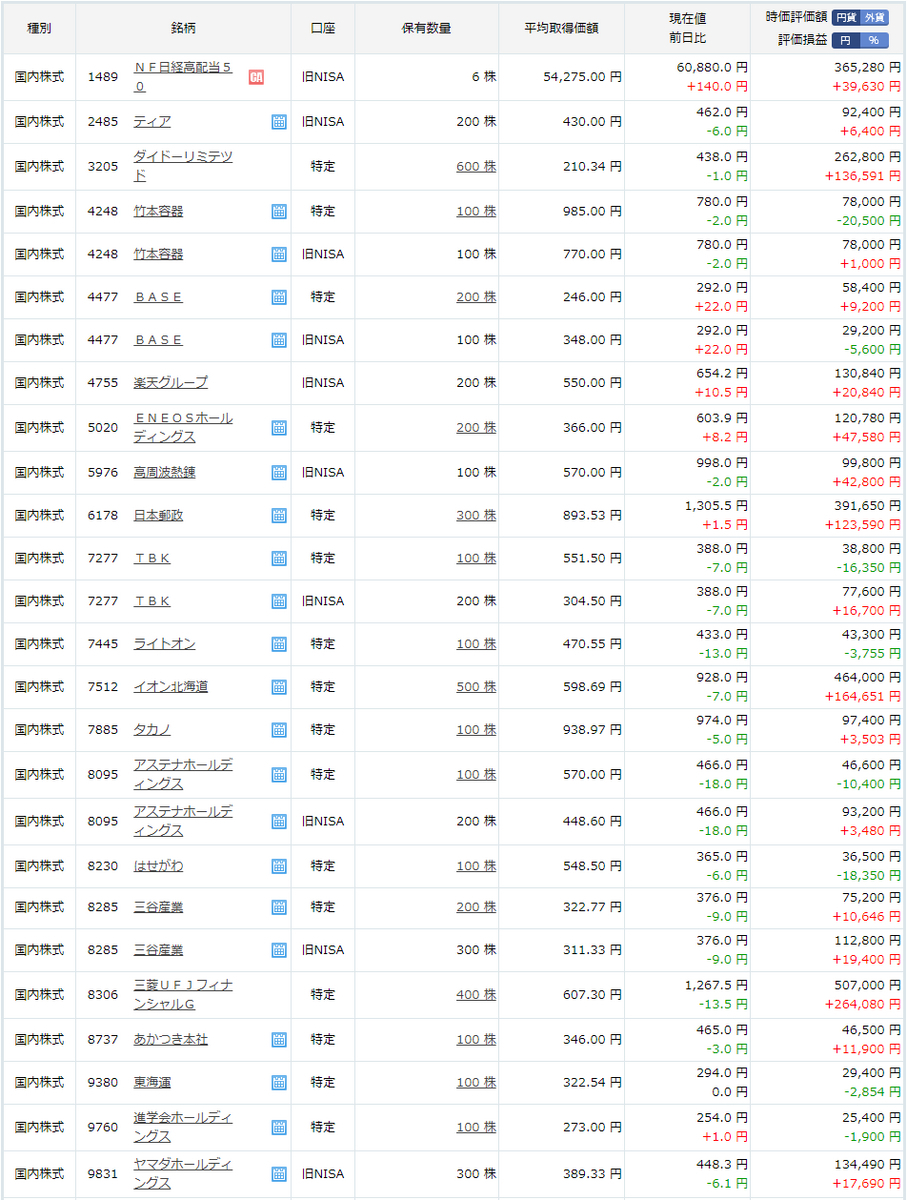Open the 日本郵政 stock link
Screen dimensions: 907x1200
tap(158, 515)
